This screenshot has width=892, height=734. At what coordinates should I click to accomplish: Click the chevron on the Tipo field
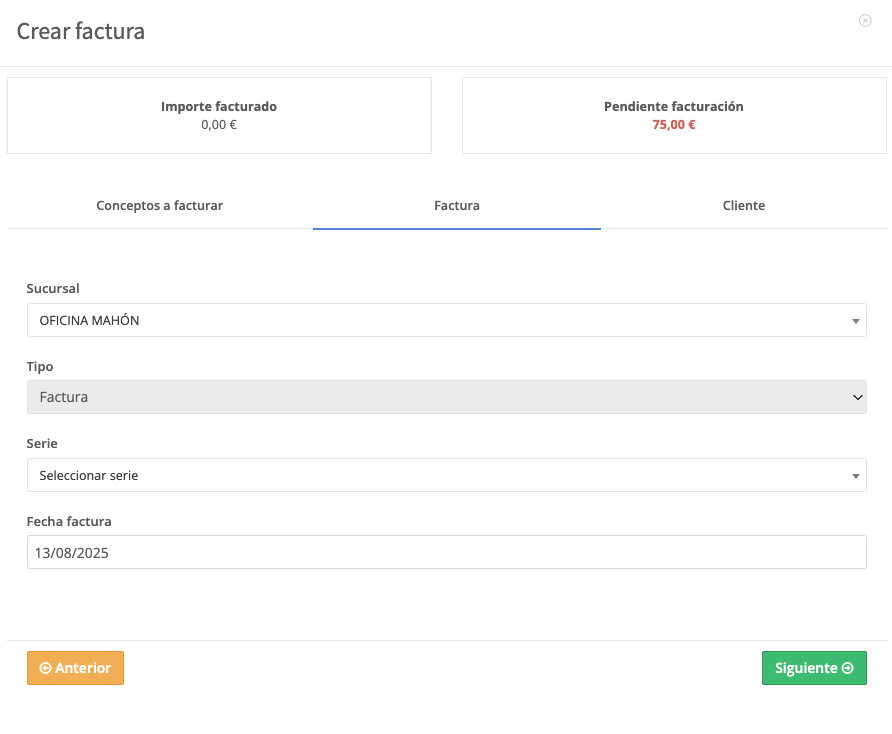857,397
